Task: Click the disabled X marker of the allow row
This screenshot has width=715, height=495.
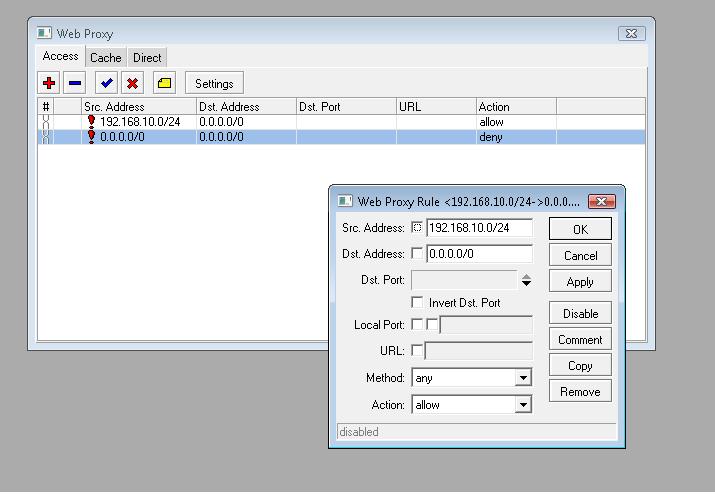Action: coord(46,122)
